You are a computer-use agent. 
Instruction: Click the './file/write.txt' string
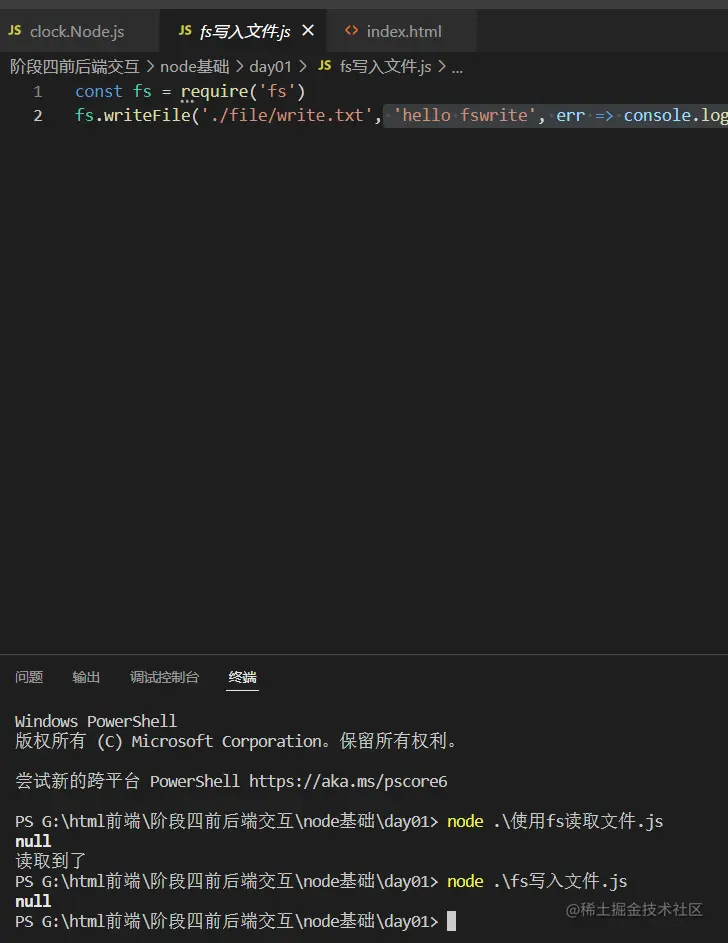point(286,115)
